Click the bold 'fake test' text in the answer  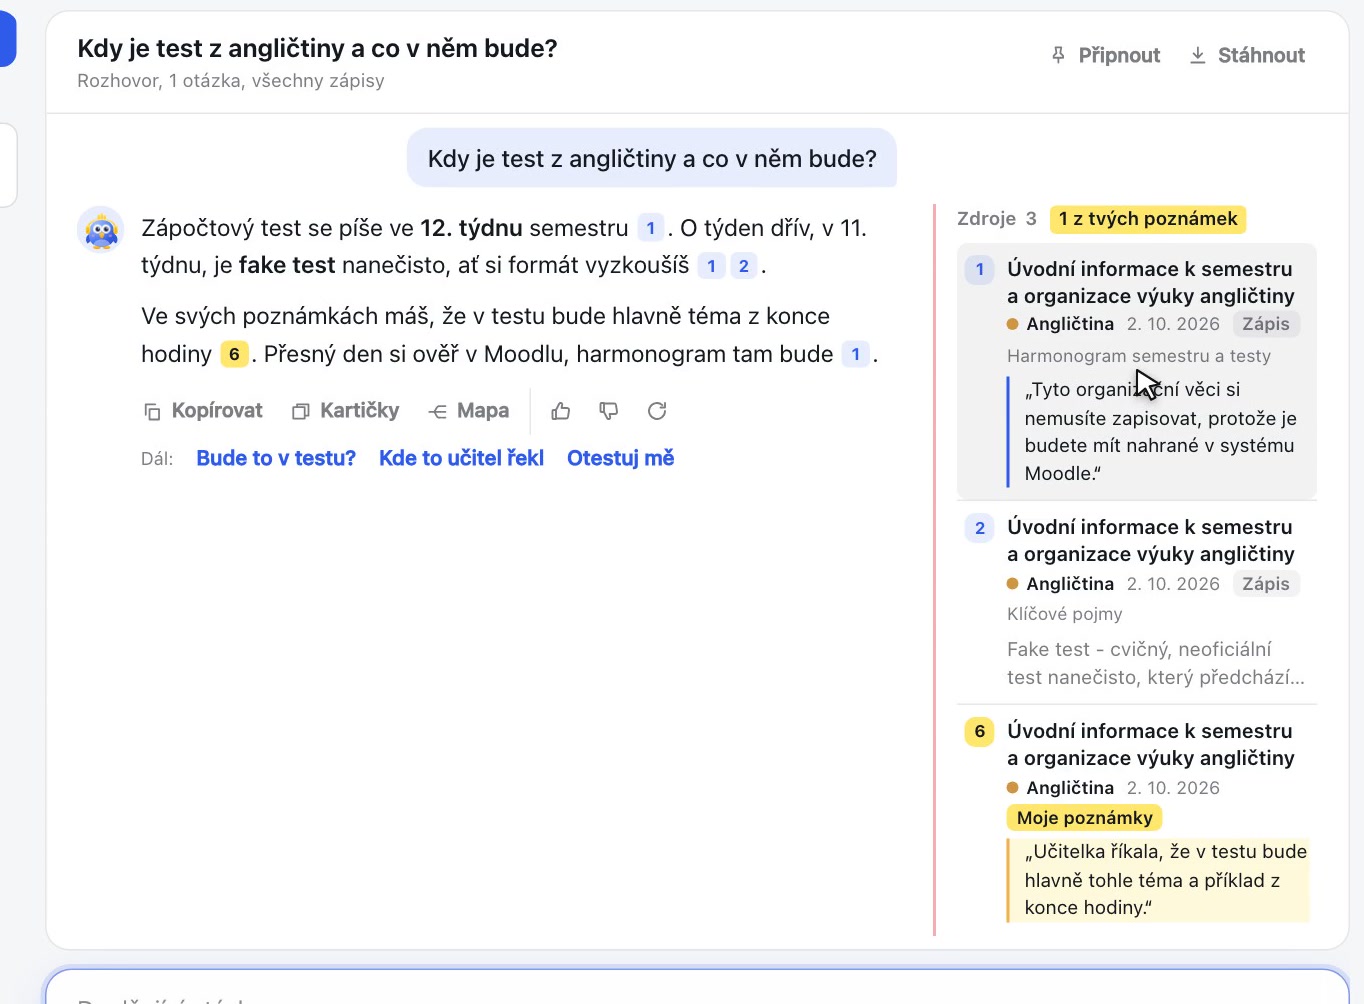coord(287,266)
